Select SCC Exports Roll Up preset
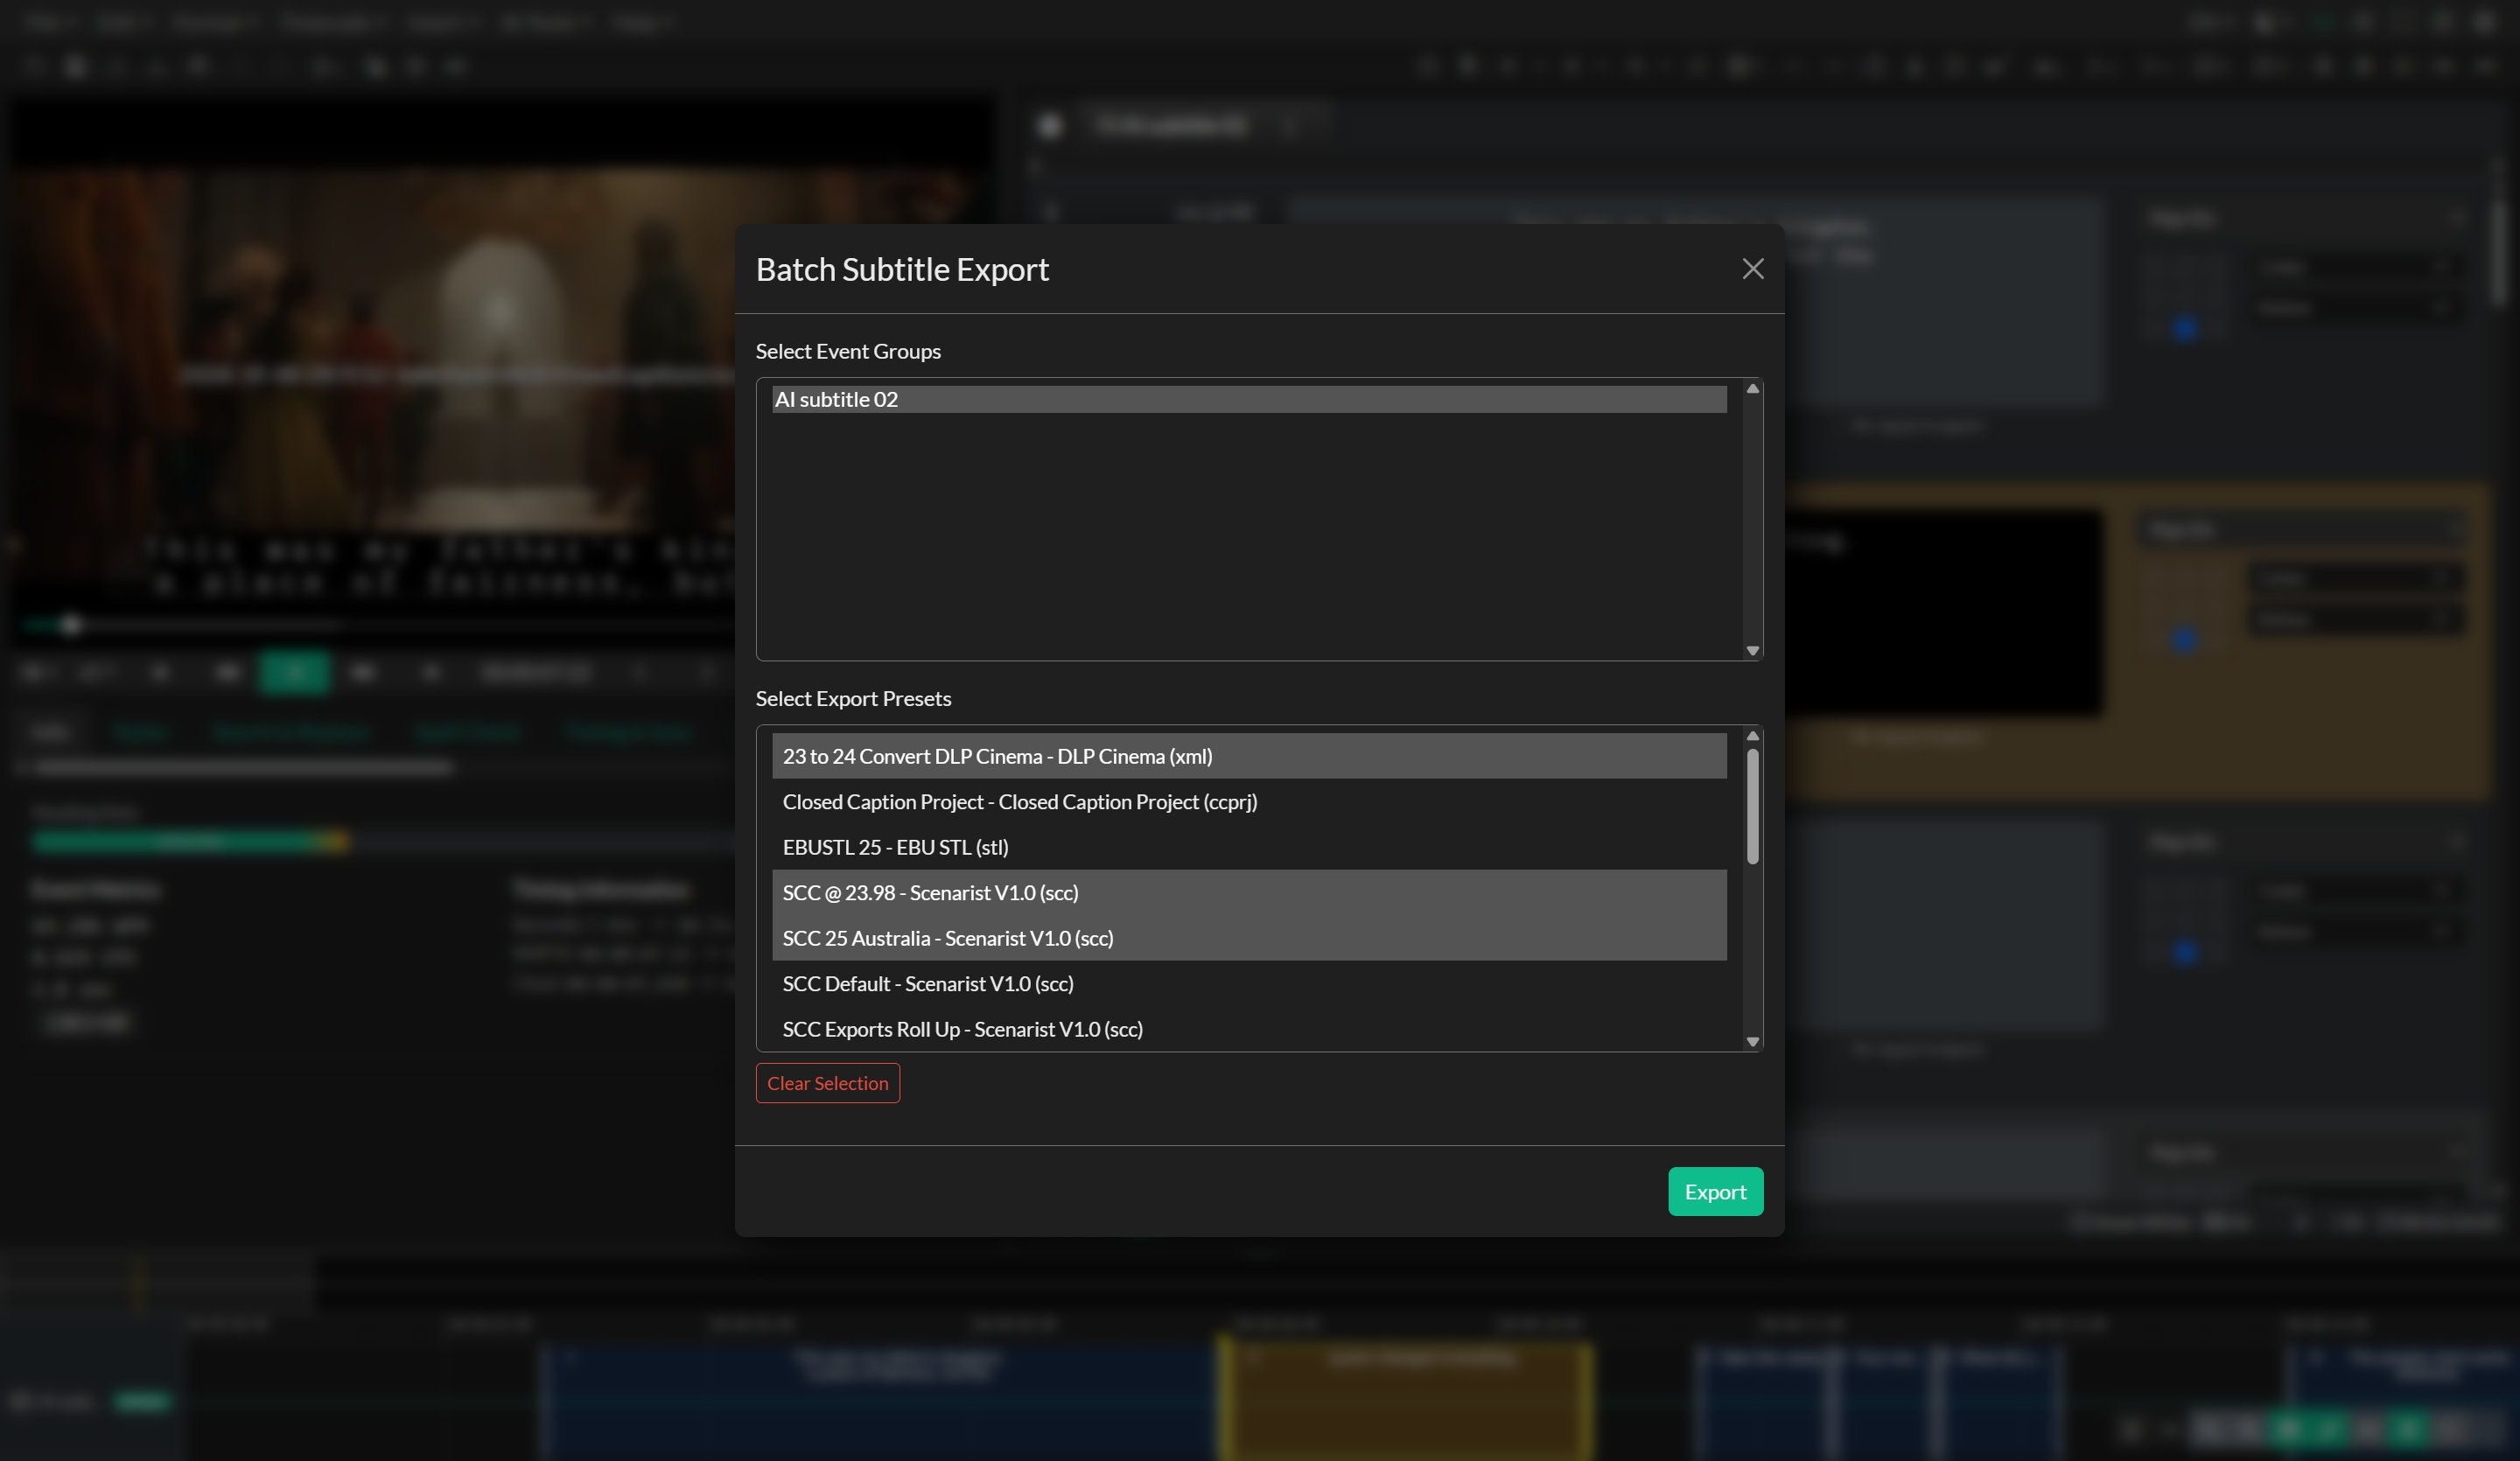This screenshot has width=2520, height=1461. tap(1249, 1029)
